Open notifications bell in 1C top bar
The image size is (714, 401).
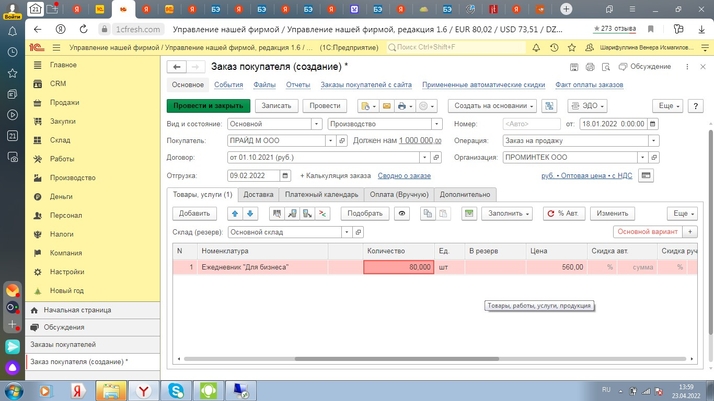point(536,47)
